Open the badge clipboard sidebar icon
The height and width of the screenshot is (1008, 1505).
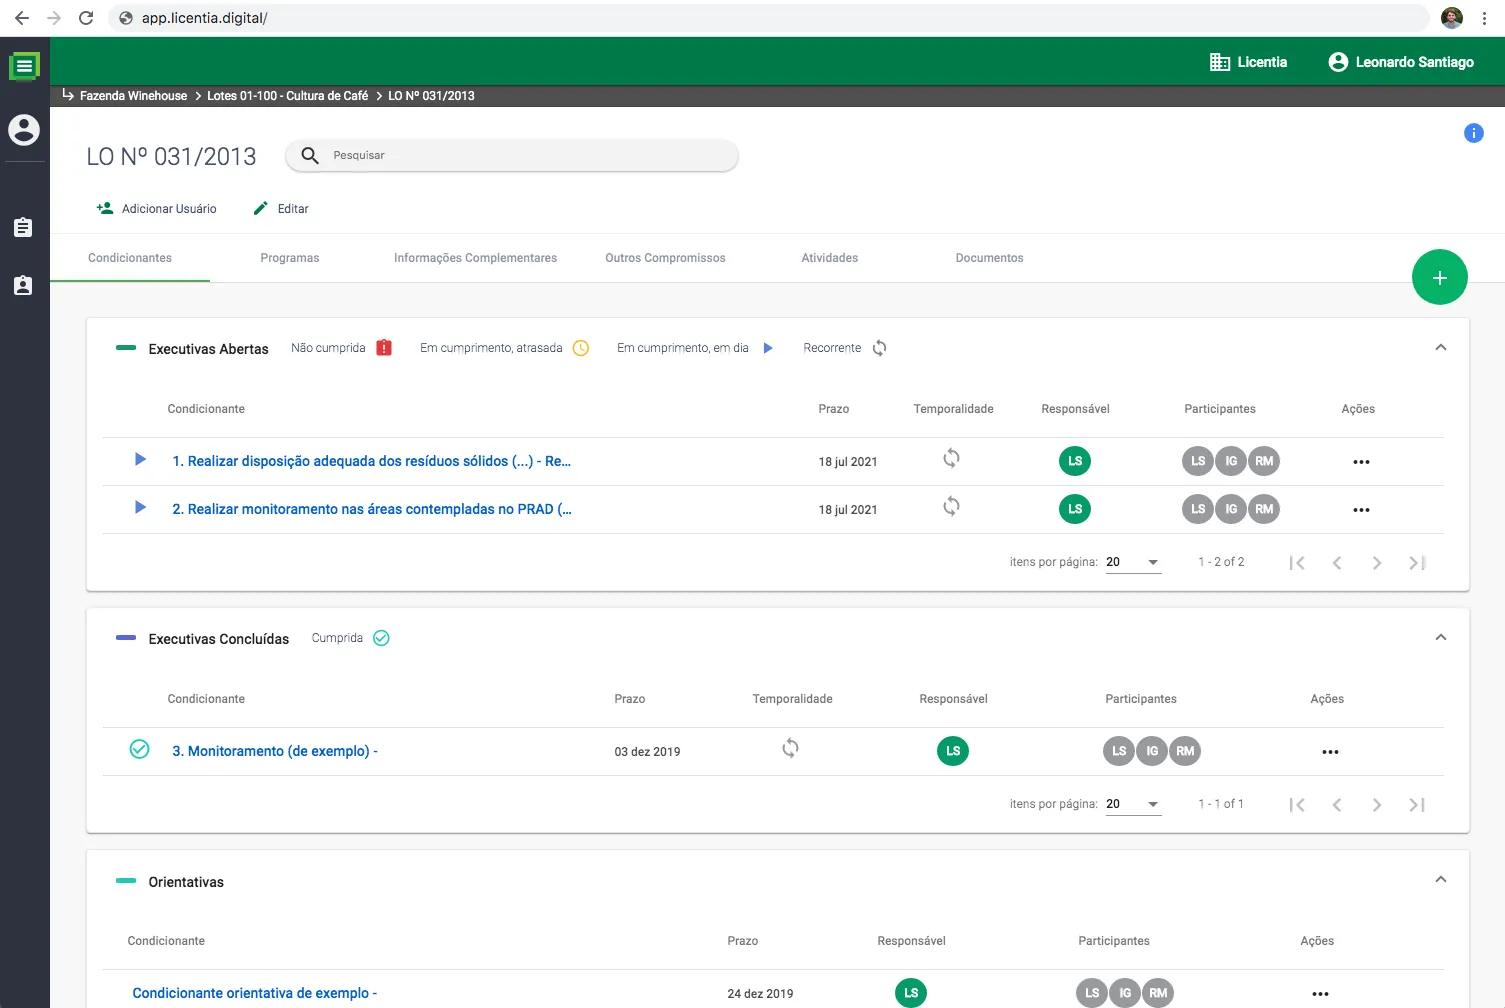point(23,285)
